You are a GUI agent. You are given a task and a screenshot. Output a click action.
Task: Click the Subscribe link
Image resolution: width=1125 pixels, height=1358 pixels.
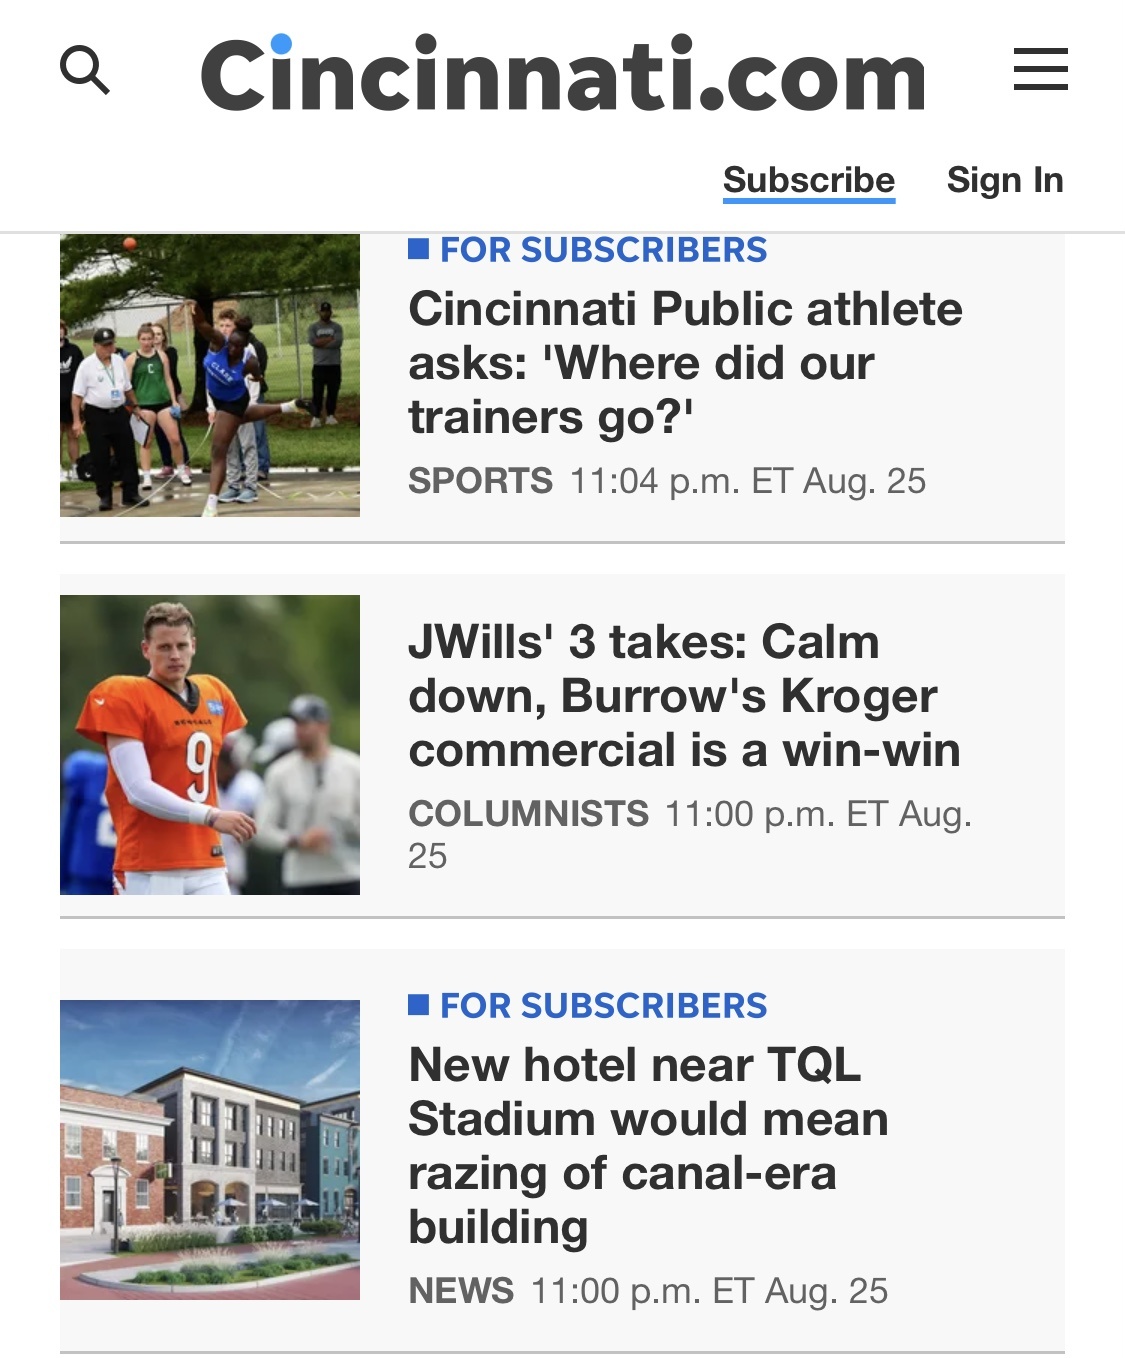coord(809,180)
